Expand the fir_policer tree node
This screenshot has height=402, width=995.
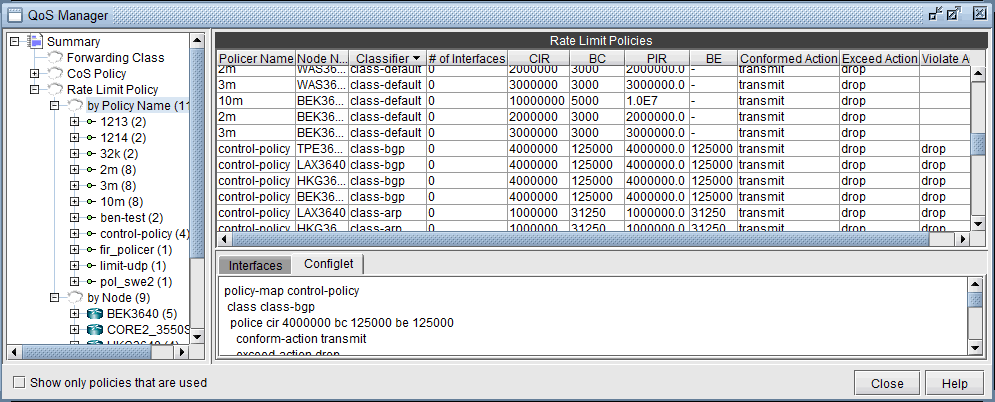pos(74,250)
